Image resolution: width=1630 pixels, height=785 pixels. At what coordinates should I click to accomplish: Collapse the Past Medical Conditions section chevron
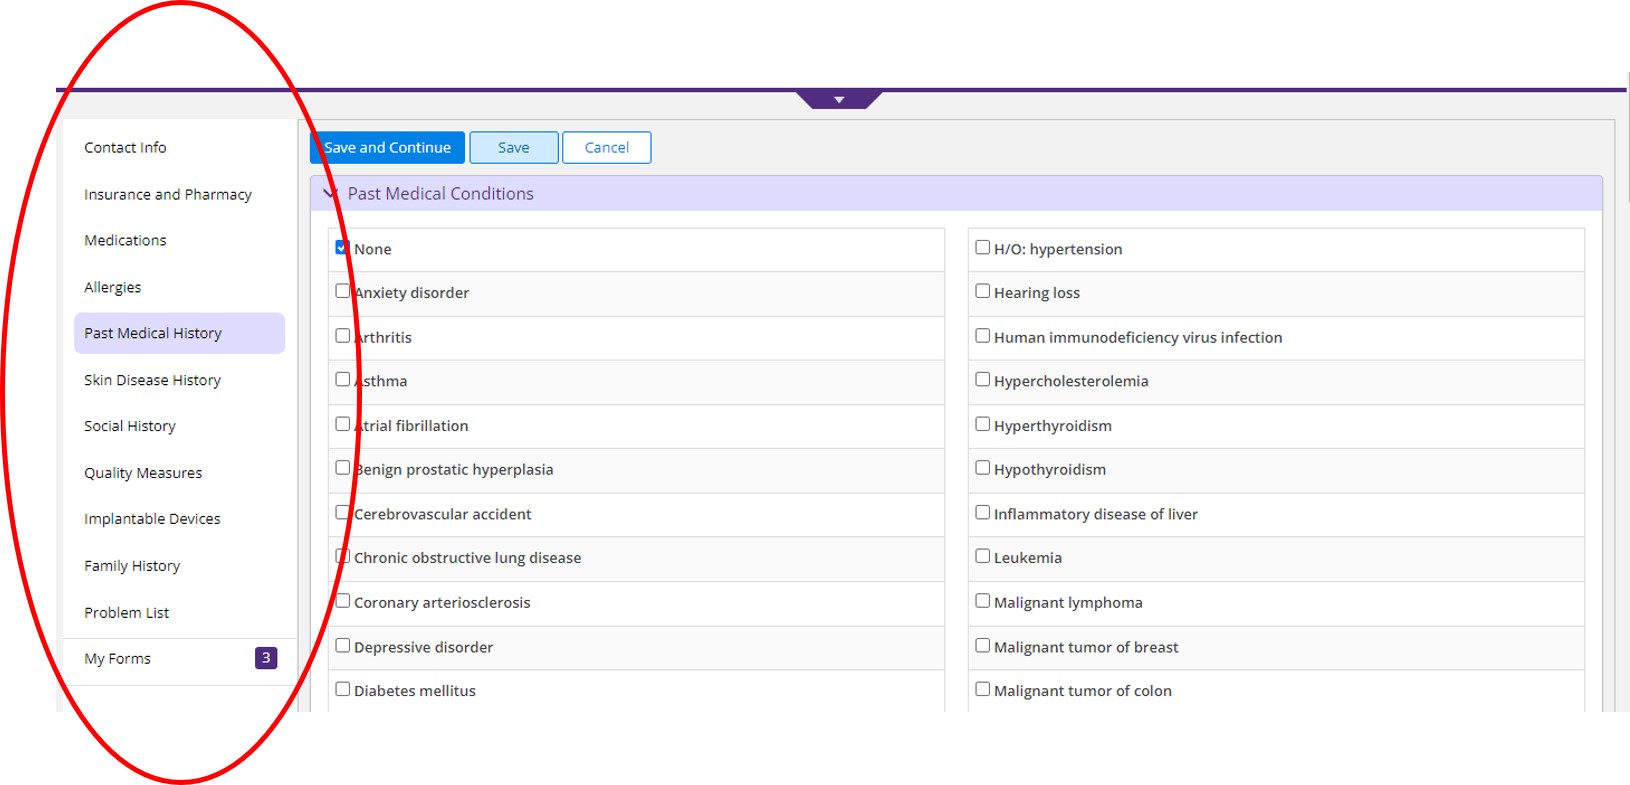pyautogui.click(x=331, y=194)
